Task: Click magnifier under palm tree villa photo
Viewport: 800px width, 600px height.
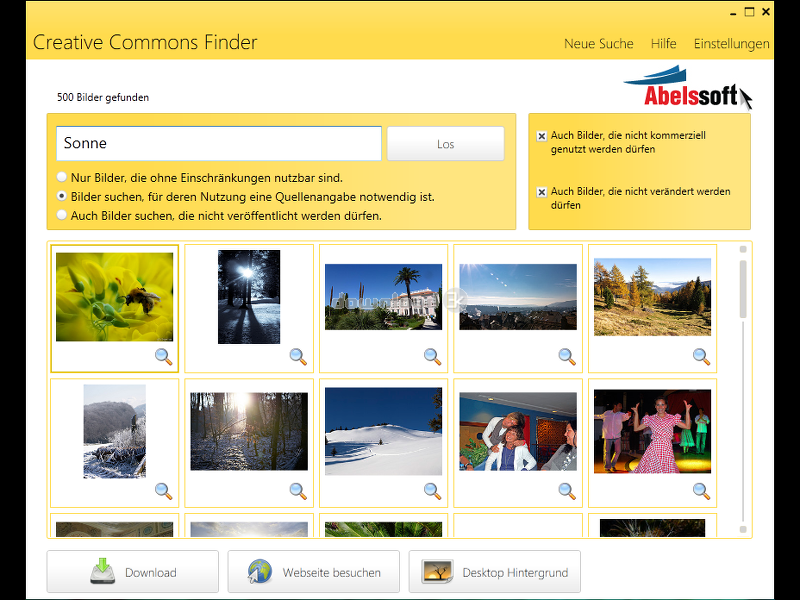Action: point(432,357)
